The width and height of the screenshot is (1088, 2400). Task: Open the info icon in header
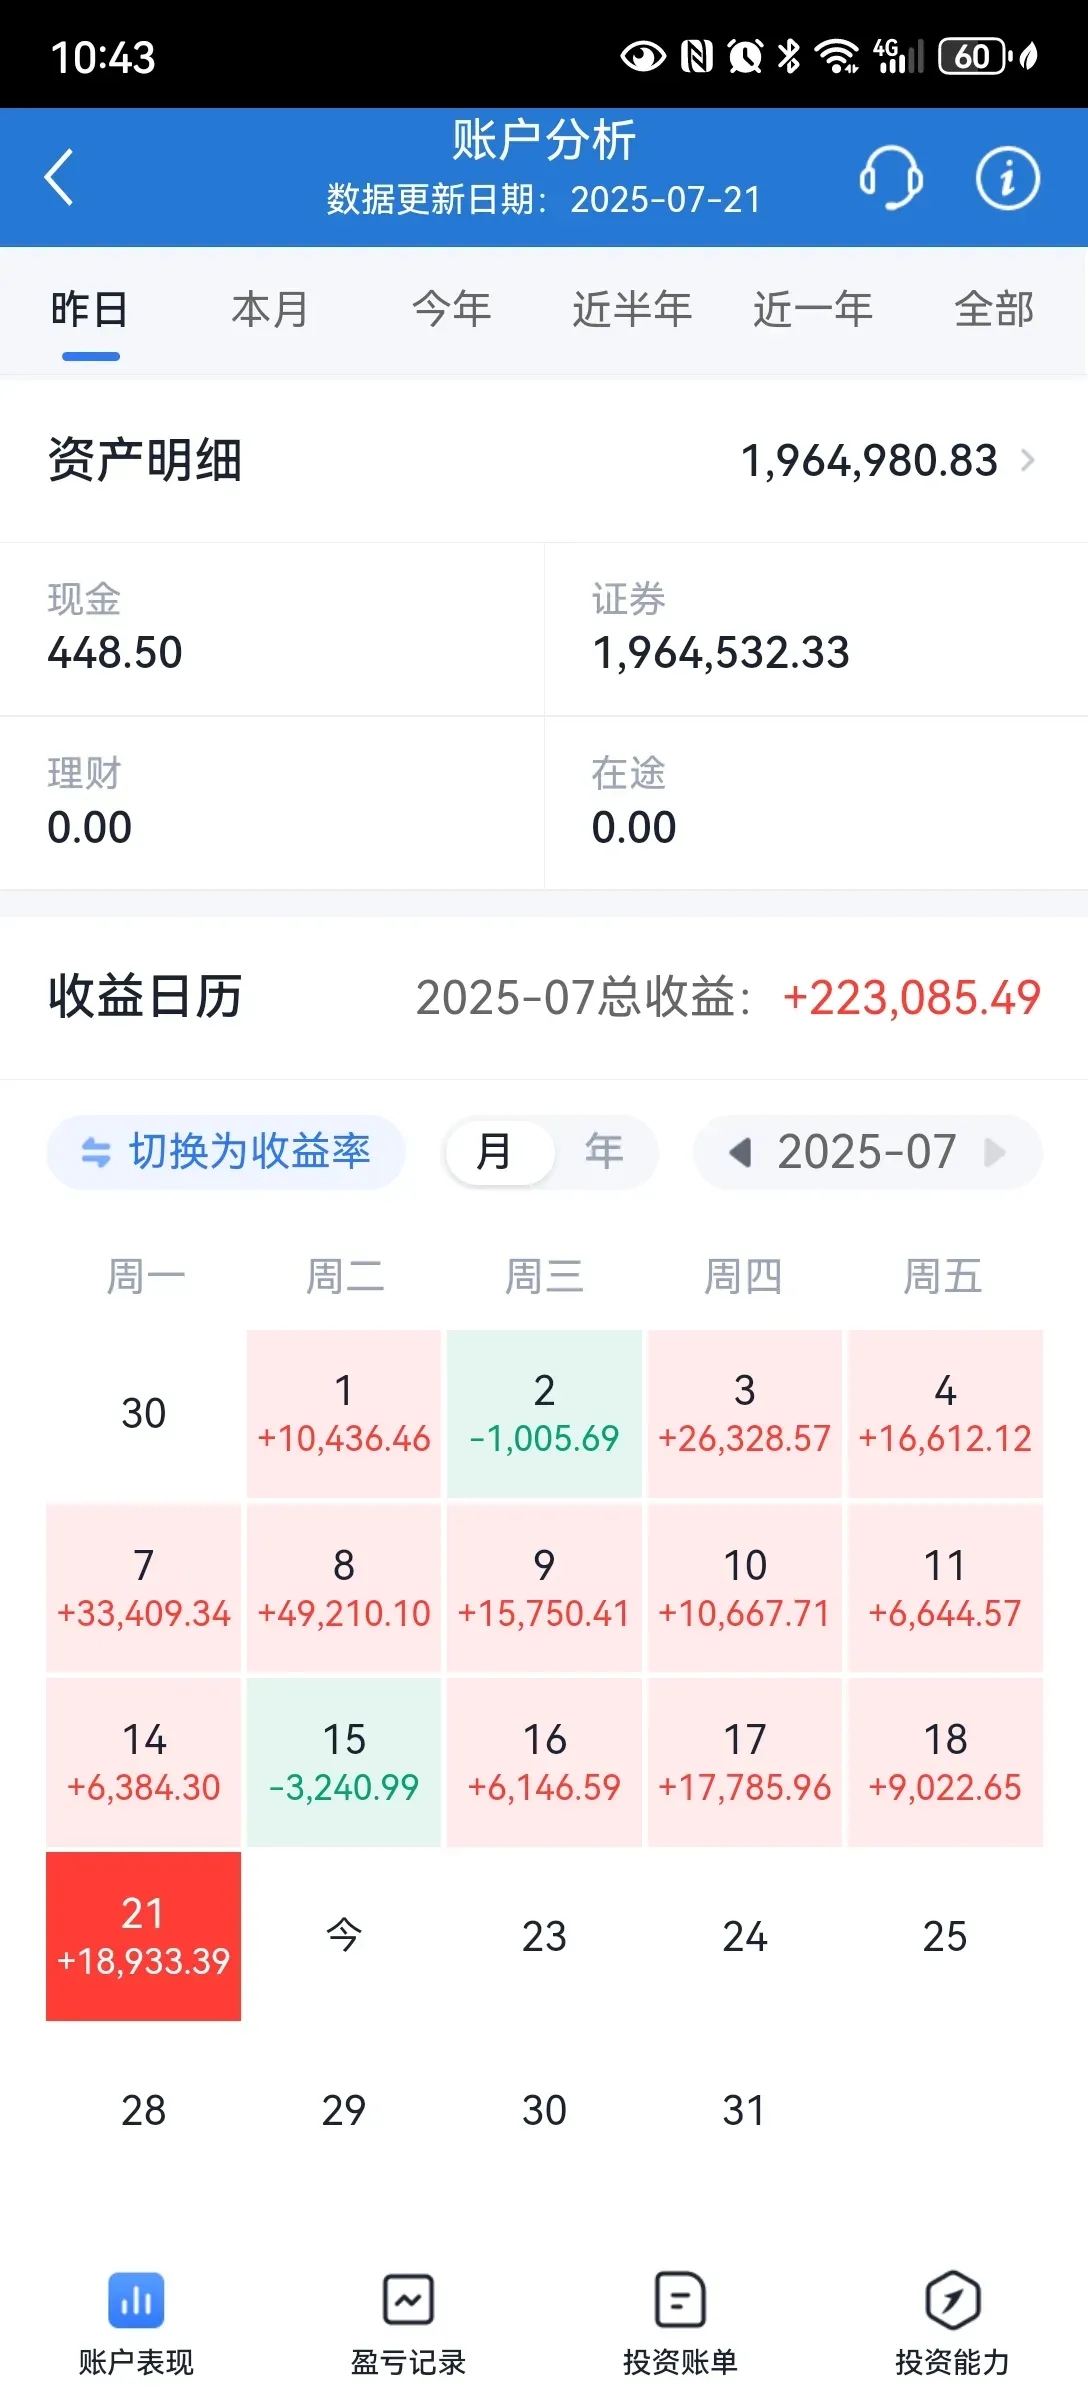pos(1007,178)
